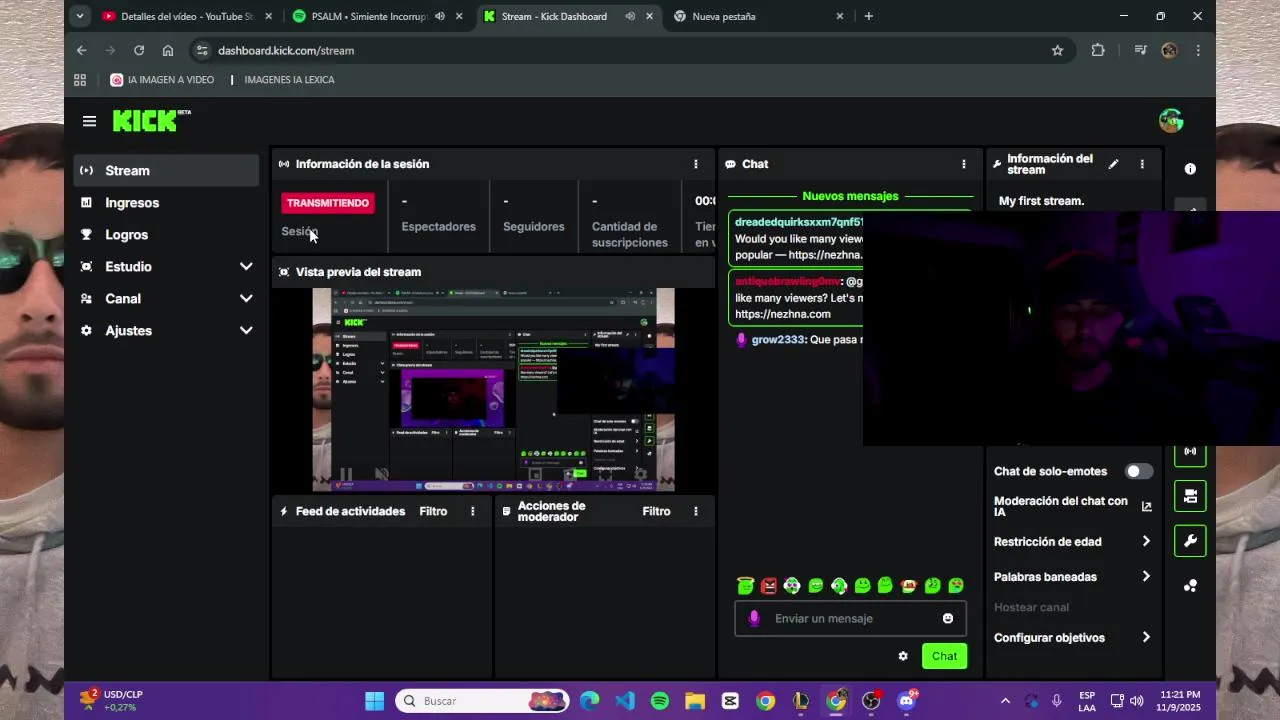Bookmark this page with the star icon
This screenshot has width=1280, height=720.
click(x=1057, y=50)
